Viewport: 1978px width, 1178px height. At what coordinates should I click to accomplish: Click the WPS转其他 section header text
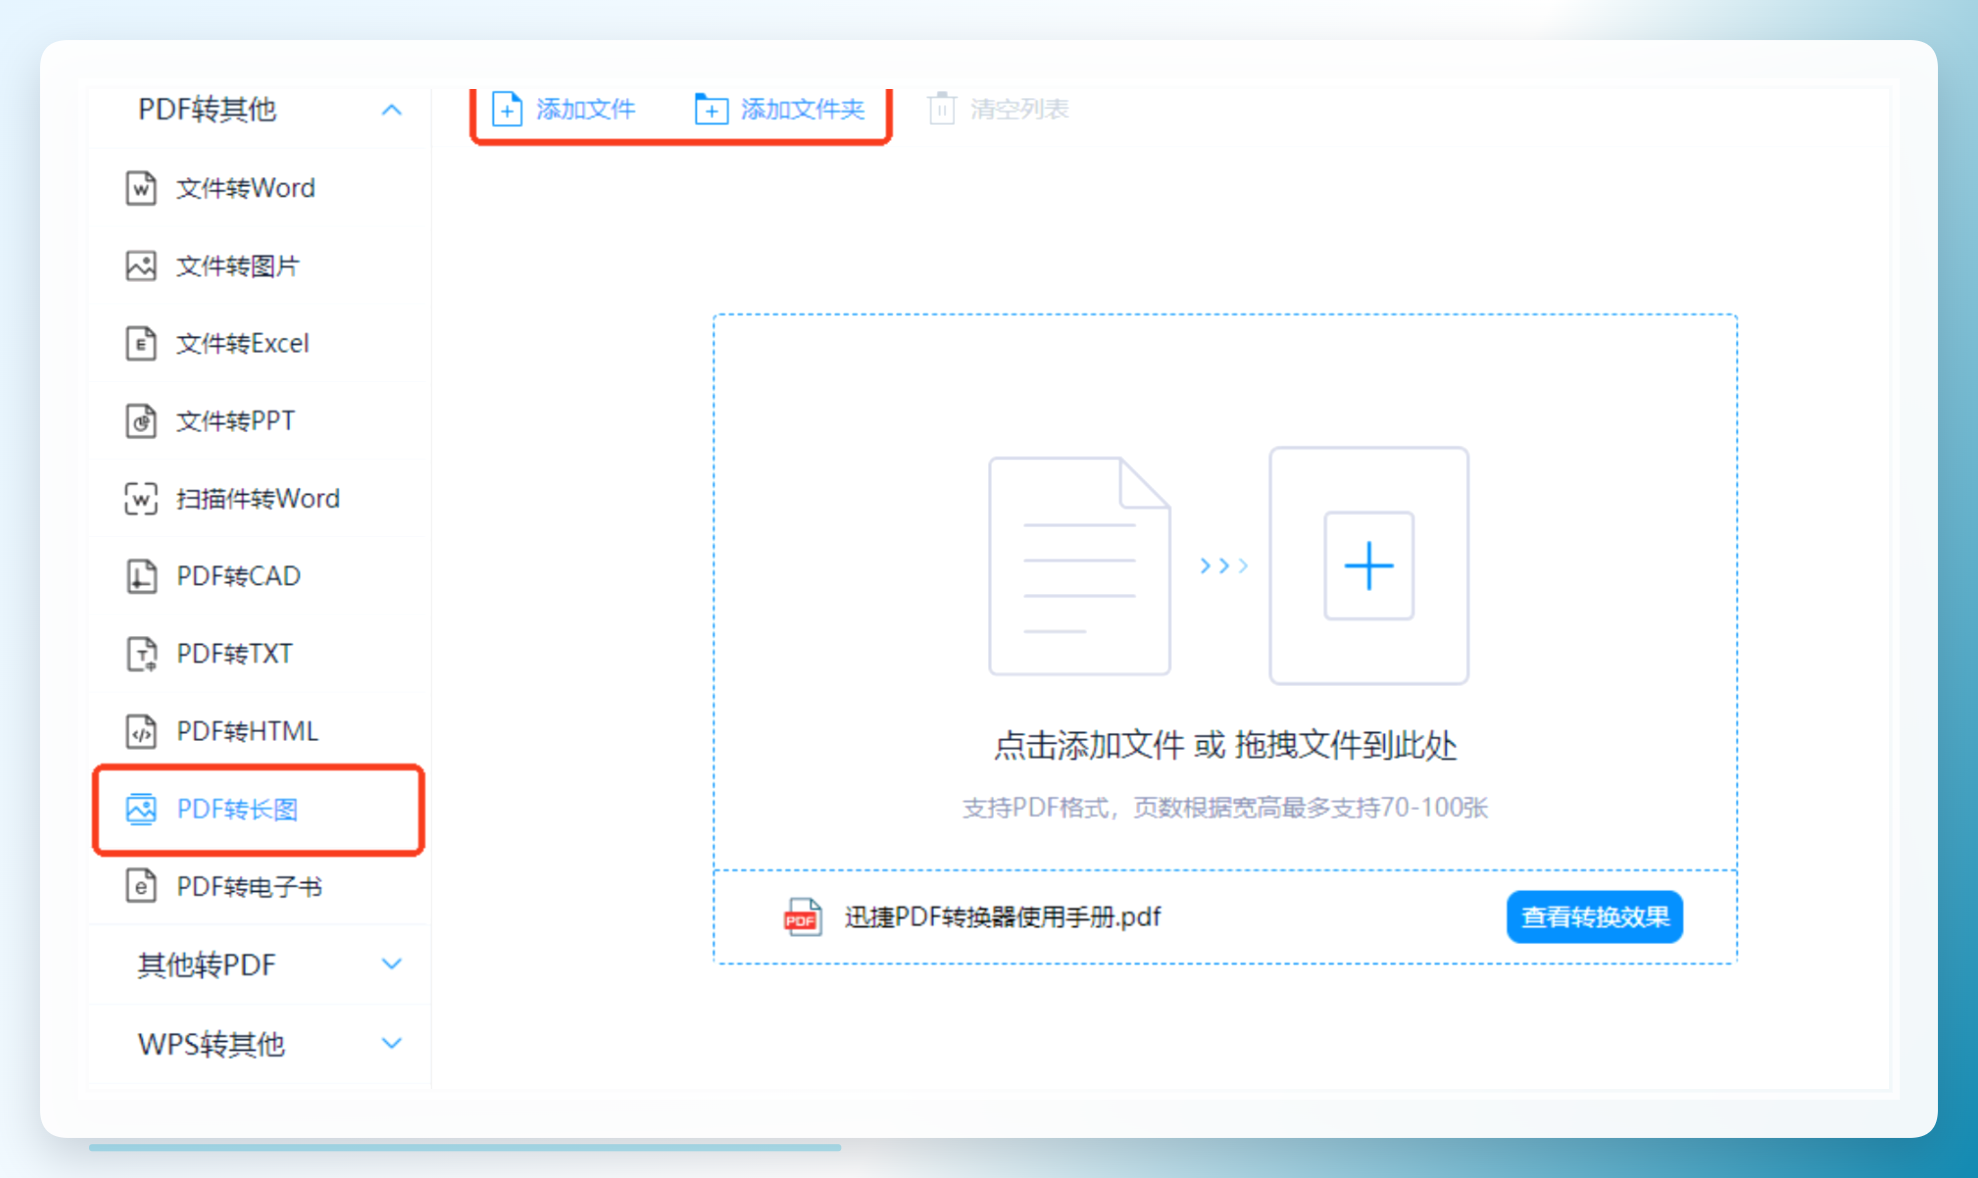tap(212, 1043)
